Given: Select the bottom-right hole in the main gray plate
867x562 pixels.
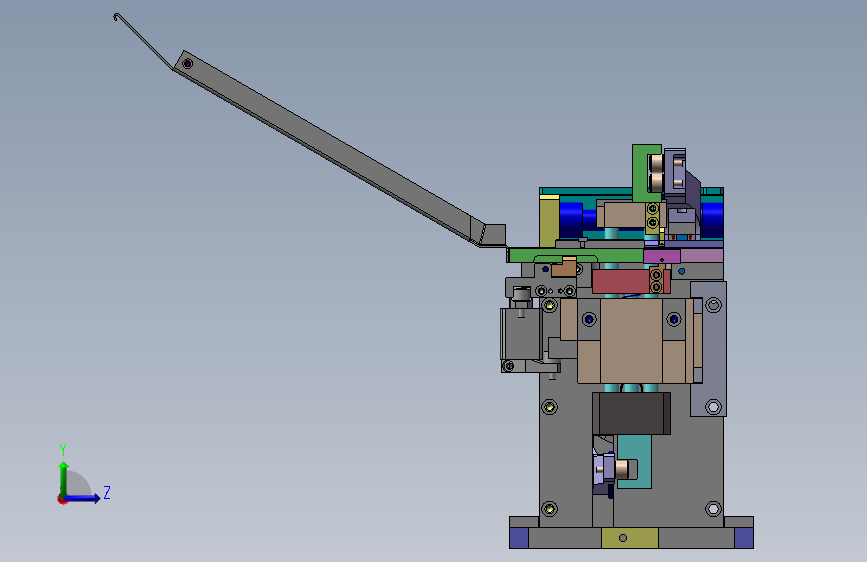Looking at the screenshot, I should (713, 508).
